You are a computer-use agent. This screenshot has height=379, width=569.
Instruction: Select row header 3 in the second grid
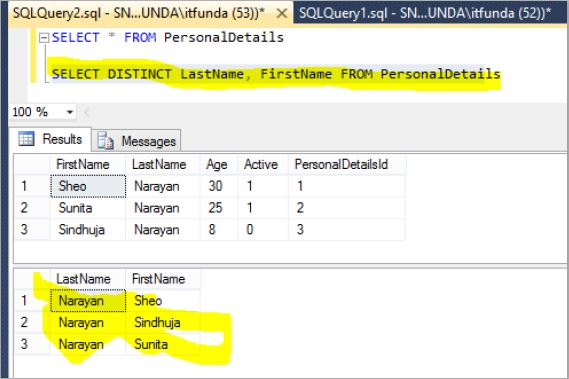click(x=32, y=344)
